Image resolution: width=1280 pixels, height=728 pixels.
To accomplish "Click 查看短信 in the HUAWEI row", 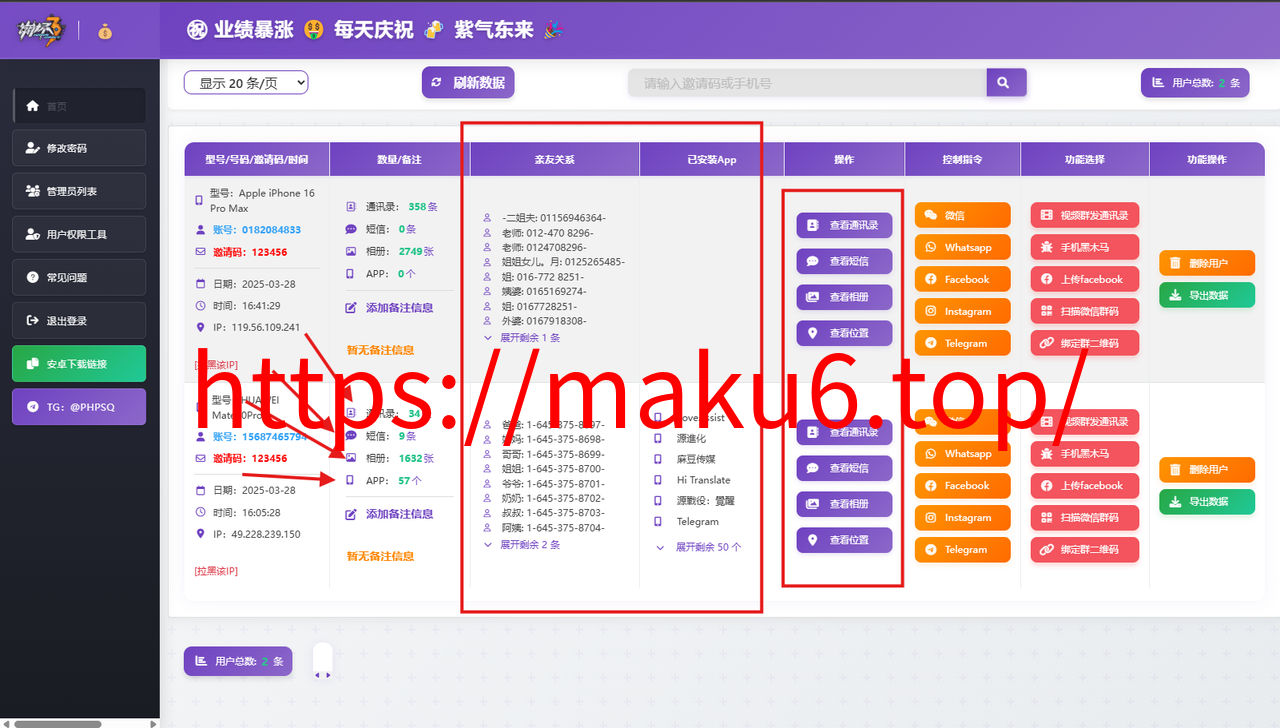I will 844,468.
